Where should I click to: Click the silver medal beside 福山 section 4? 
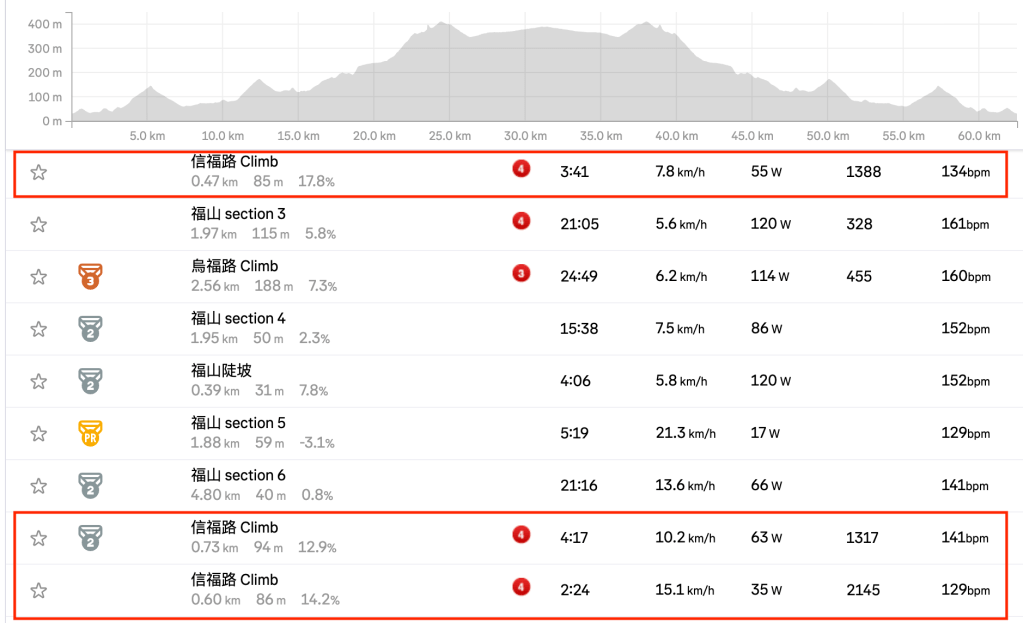click(x=91, y=329)
